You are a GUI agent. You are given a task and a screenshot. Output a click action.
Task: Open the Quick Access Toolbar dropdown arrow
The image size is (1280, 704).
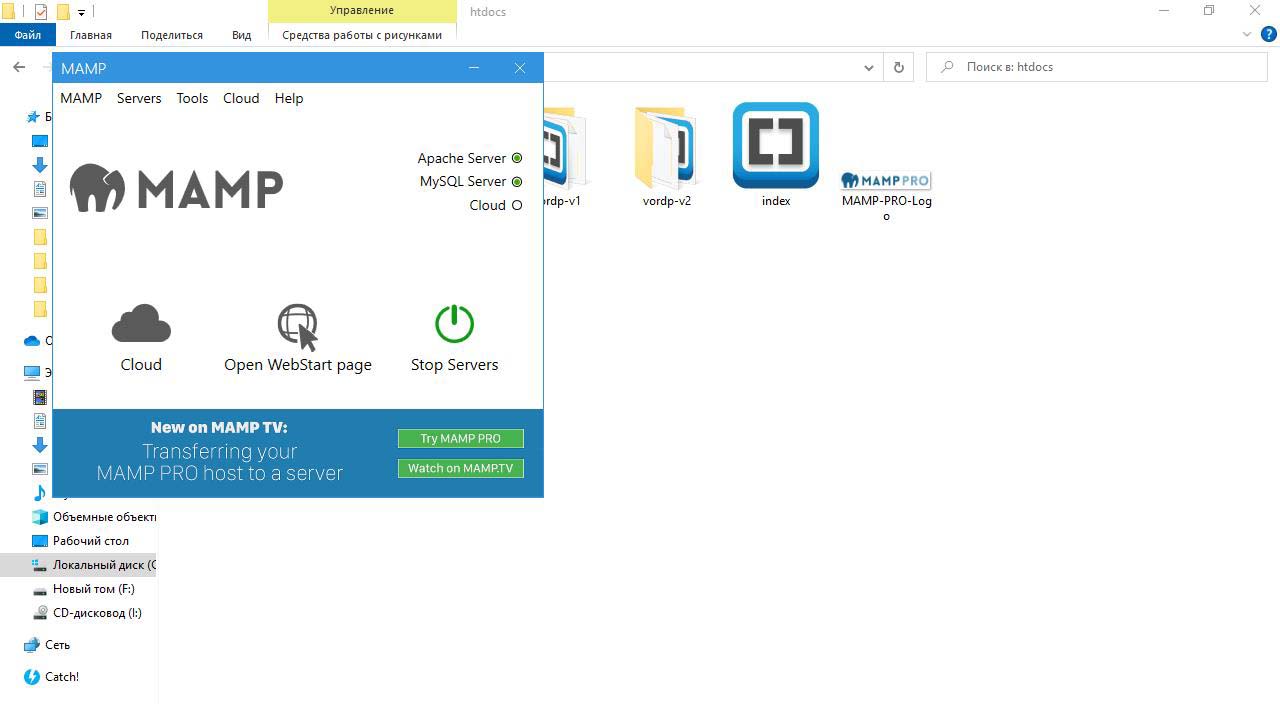click(82, 13)
